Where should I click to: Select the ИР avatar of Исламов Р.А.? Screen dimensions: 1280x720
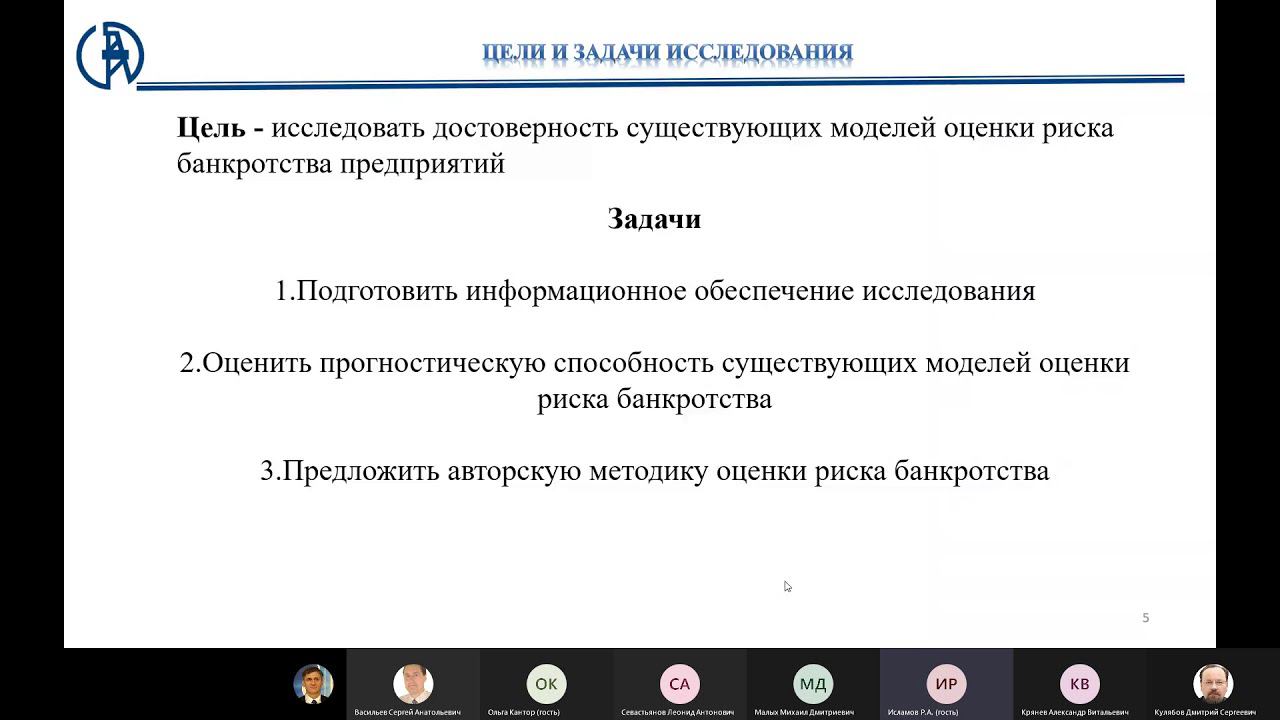tap(946, 684)
